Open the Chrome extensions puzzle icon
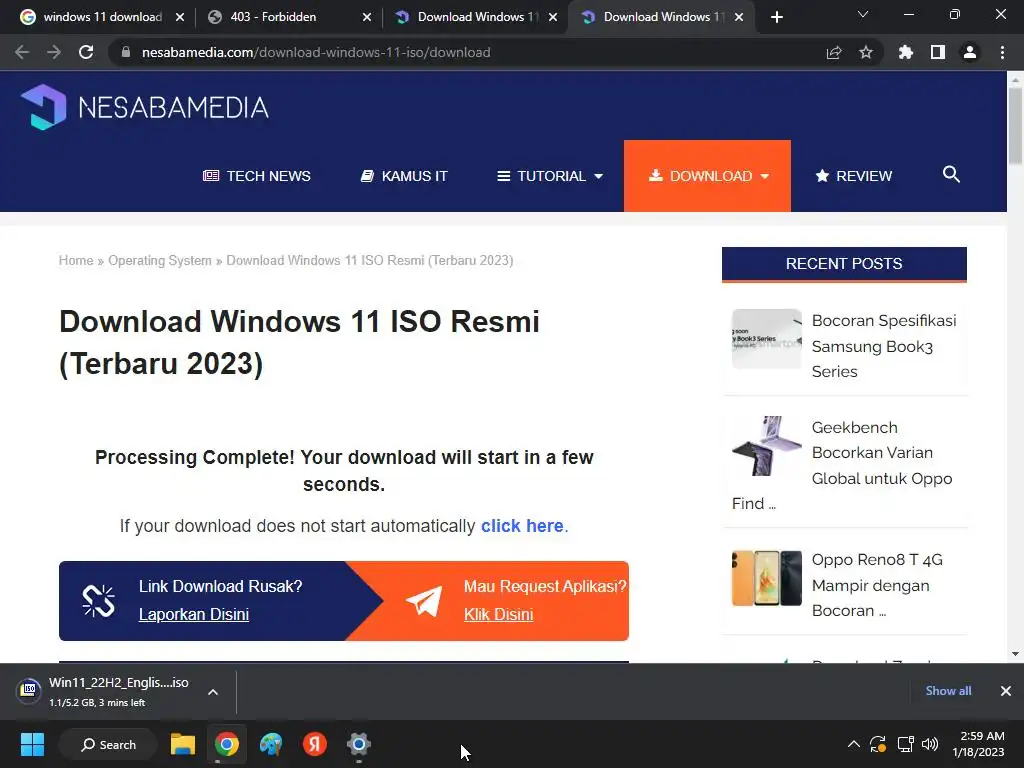 (906, 52)
